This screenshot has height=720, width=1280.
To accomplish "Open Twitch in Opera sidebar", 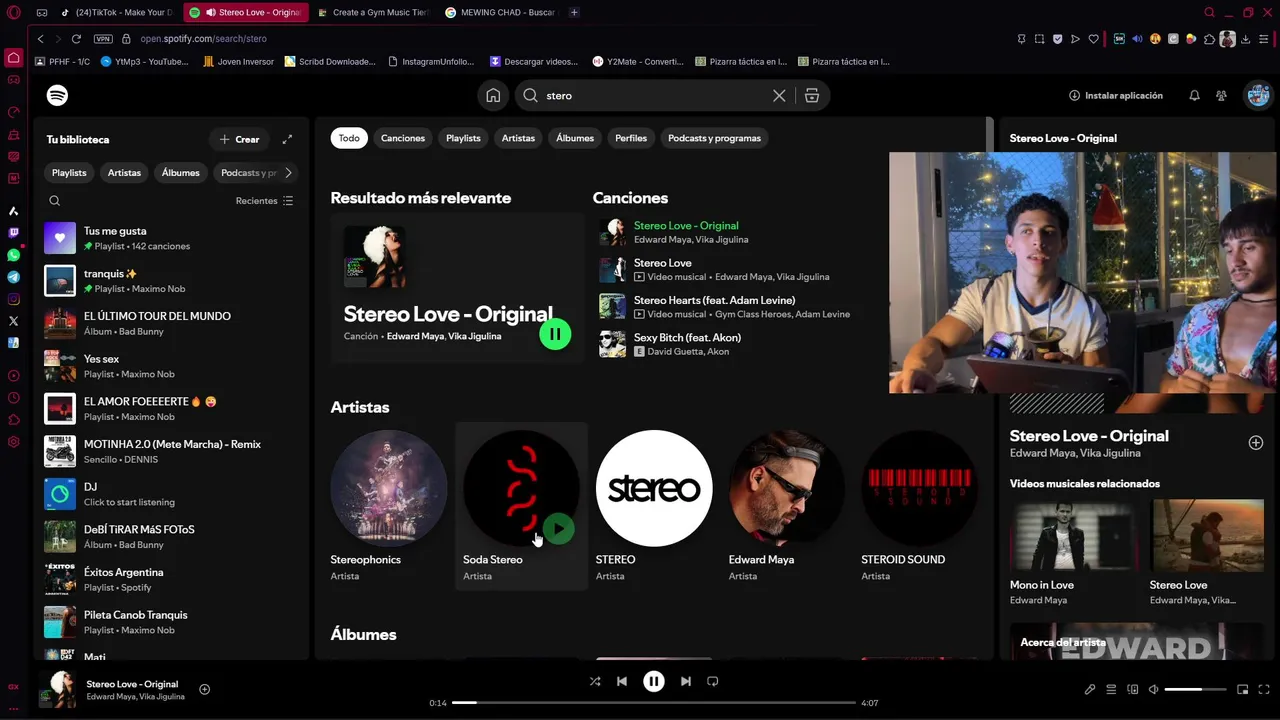I will (13, 233).
